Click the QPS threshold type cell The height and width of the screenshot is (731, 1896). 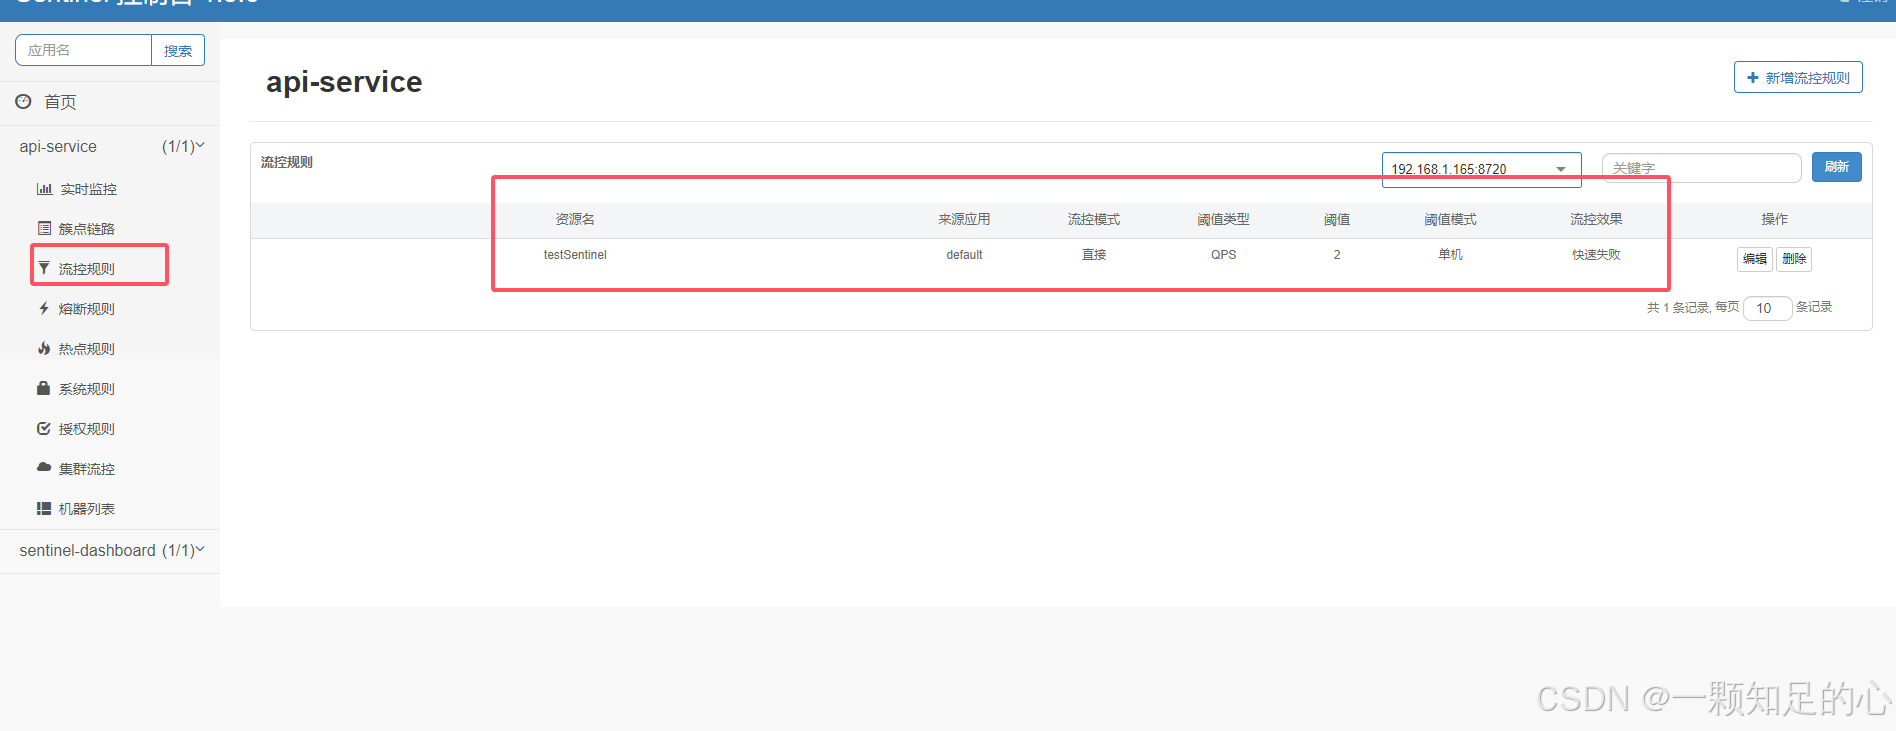coord(1223,255)
